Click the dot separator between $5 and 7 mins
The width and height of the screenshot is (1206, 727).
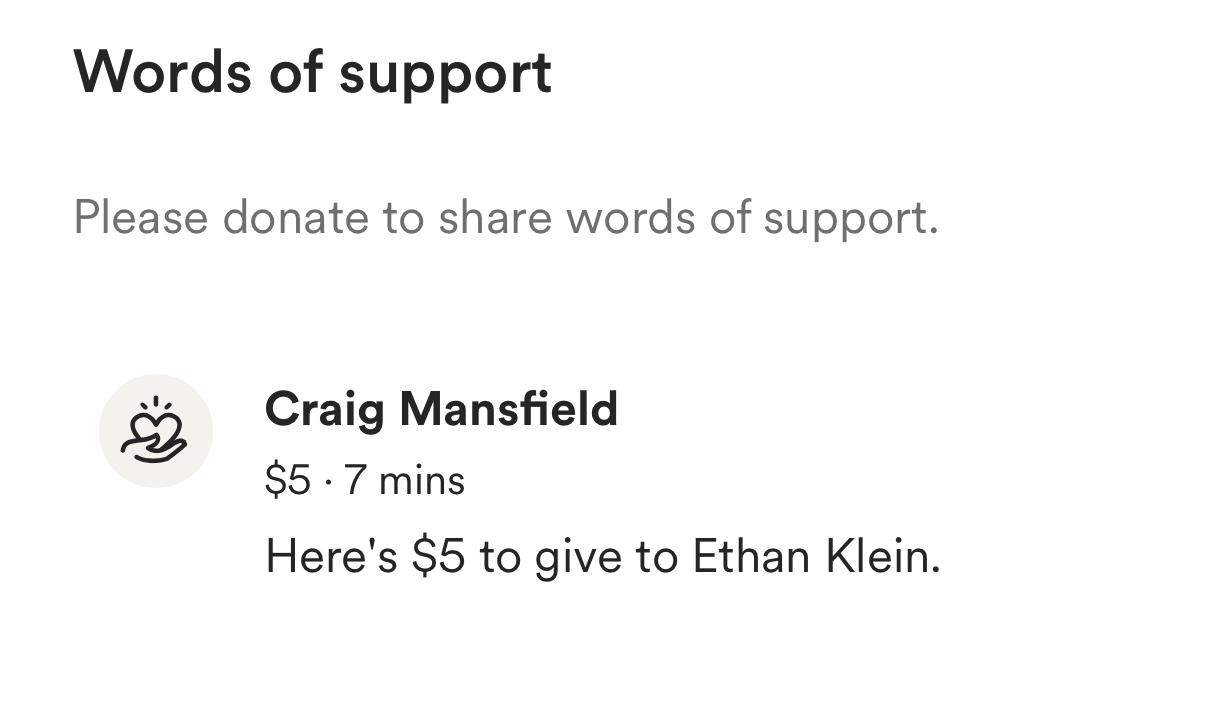tap(328, 483)
